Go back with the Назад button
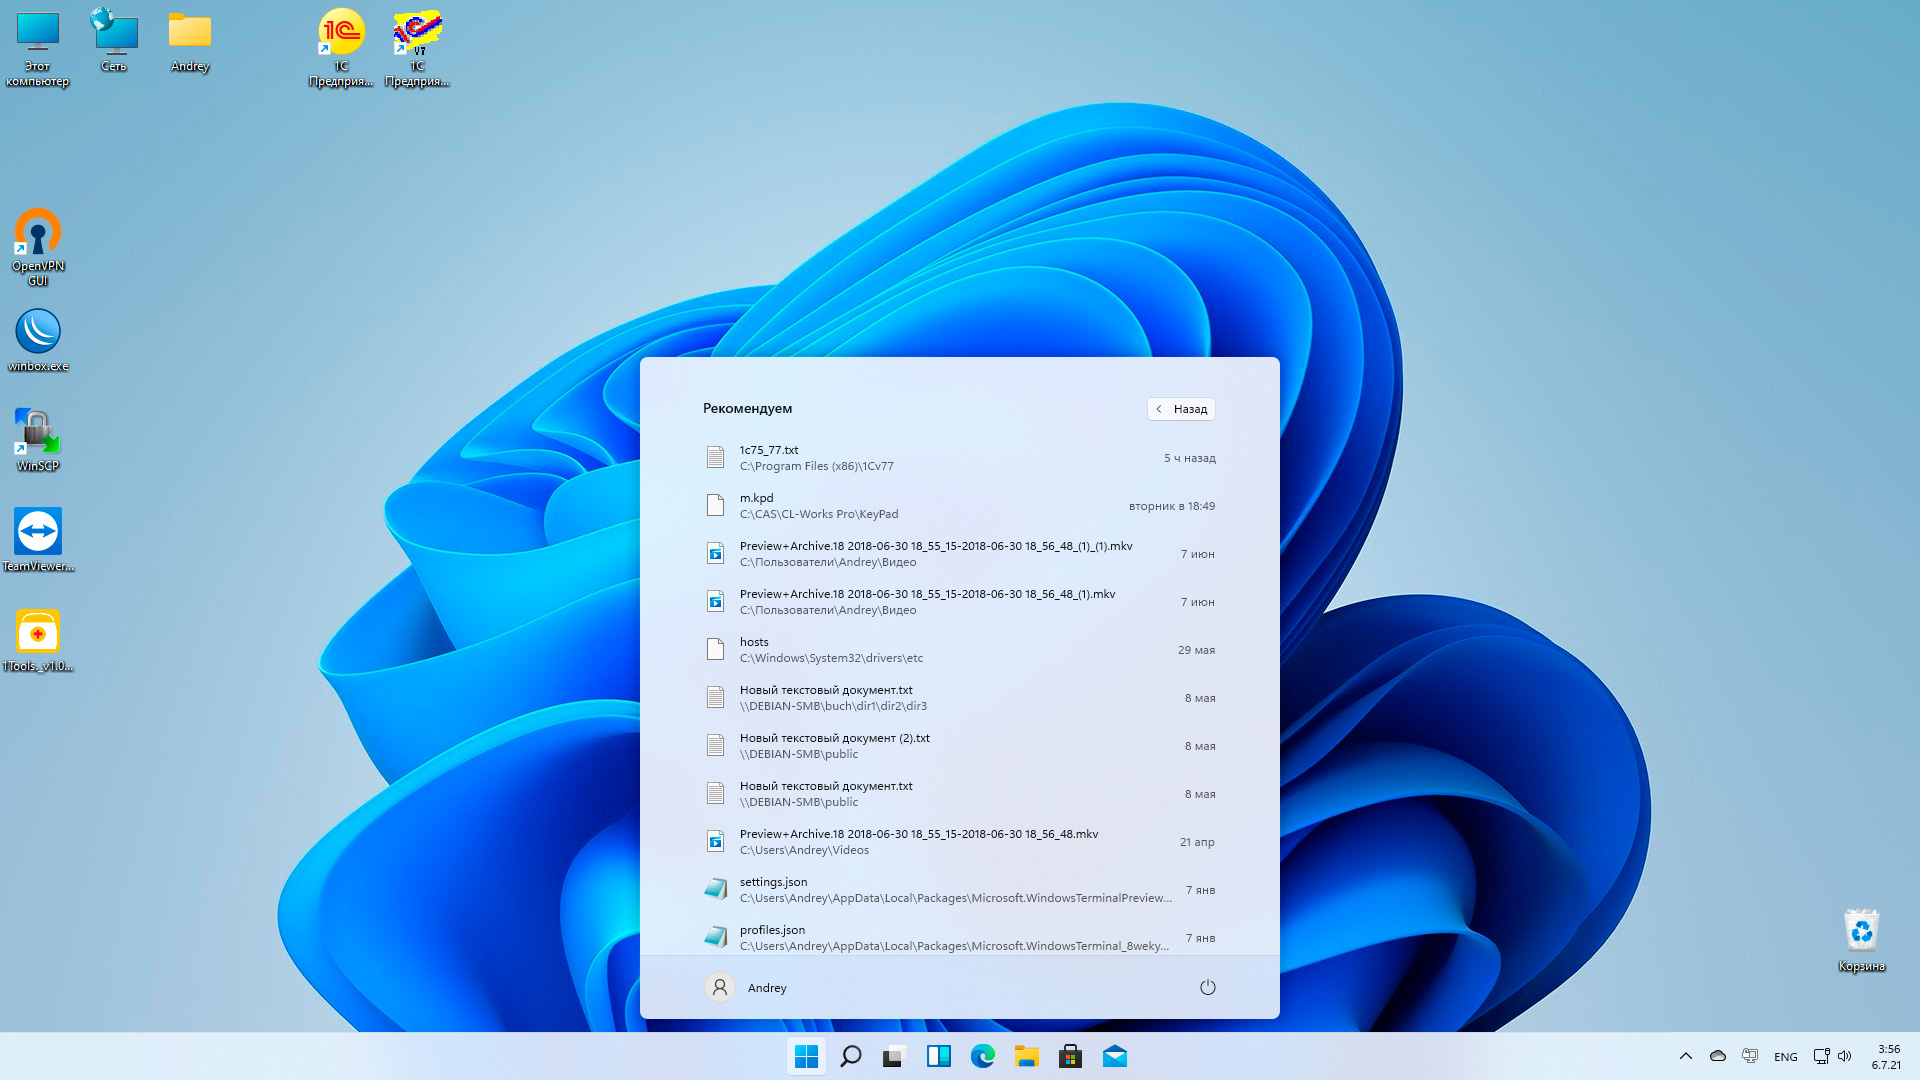 point(1181,409)
